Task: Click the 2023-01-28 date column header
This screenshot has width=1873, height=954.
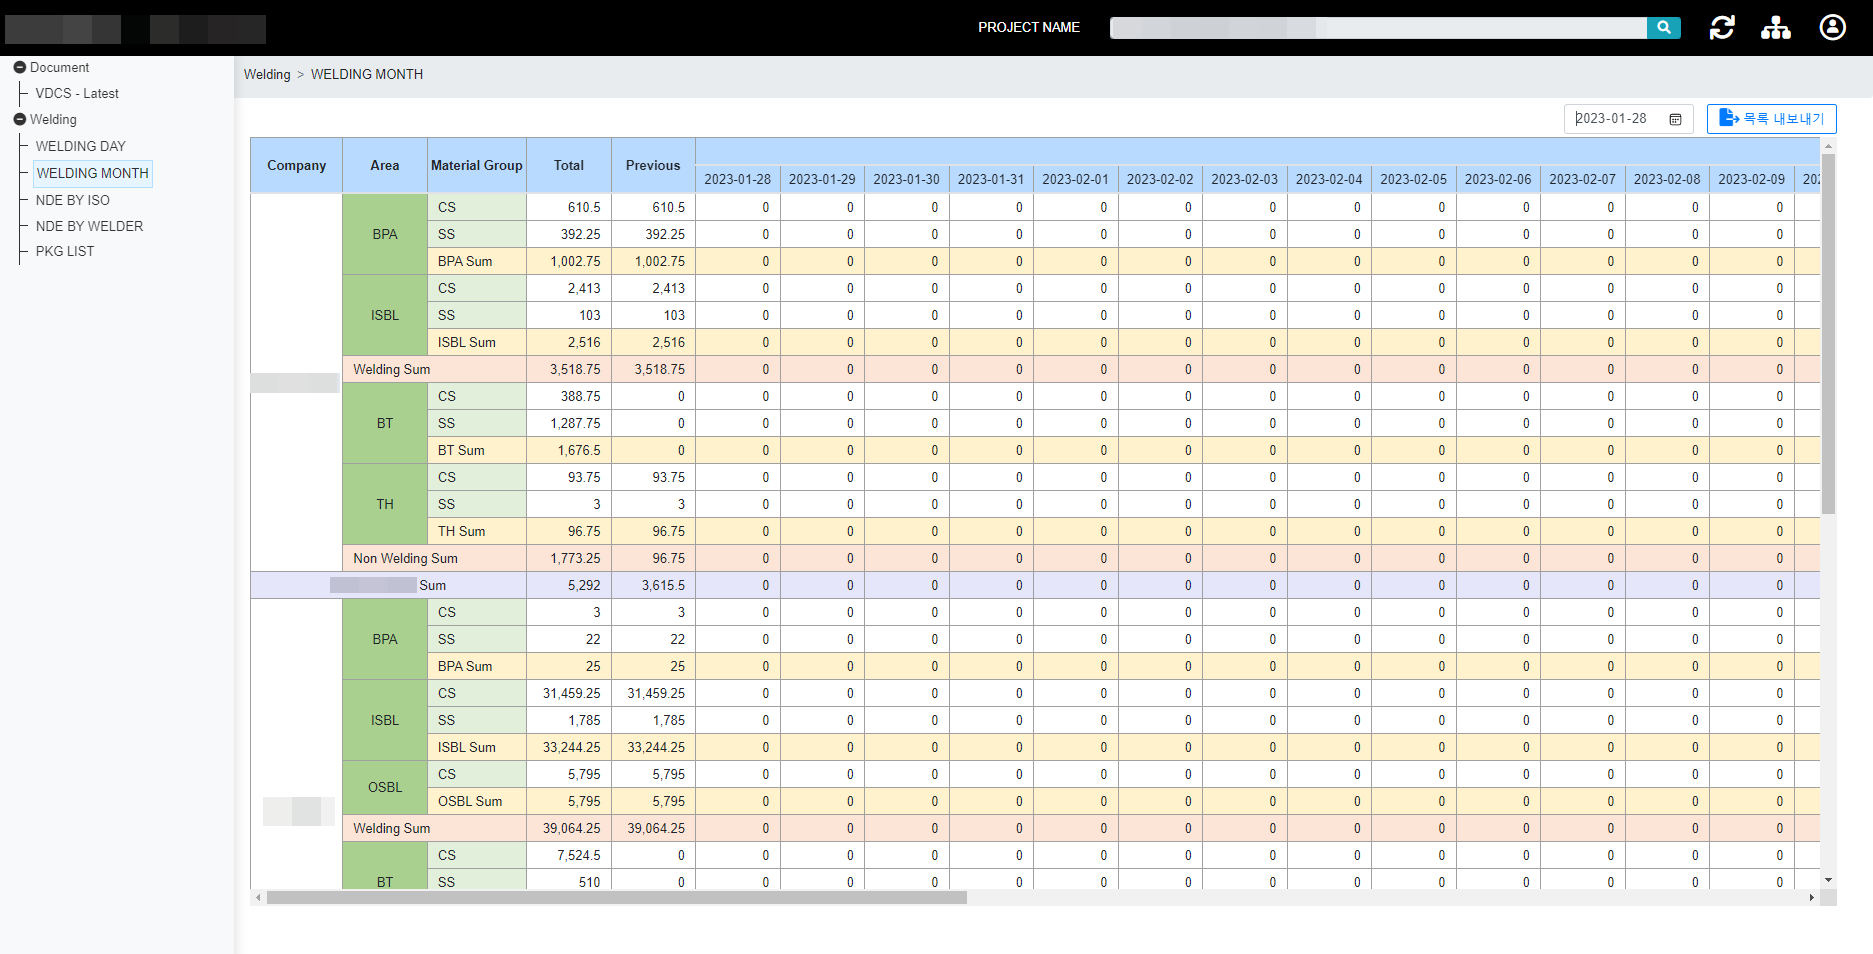Action: click(x=738, y=179)
